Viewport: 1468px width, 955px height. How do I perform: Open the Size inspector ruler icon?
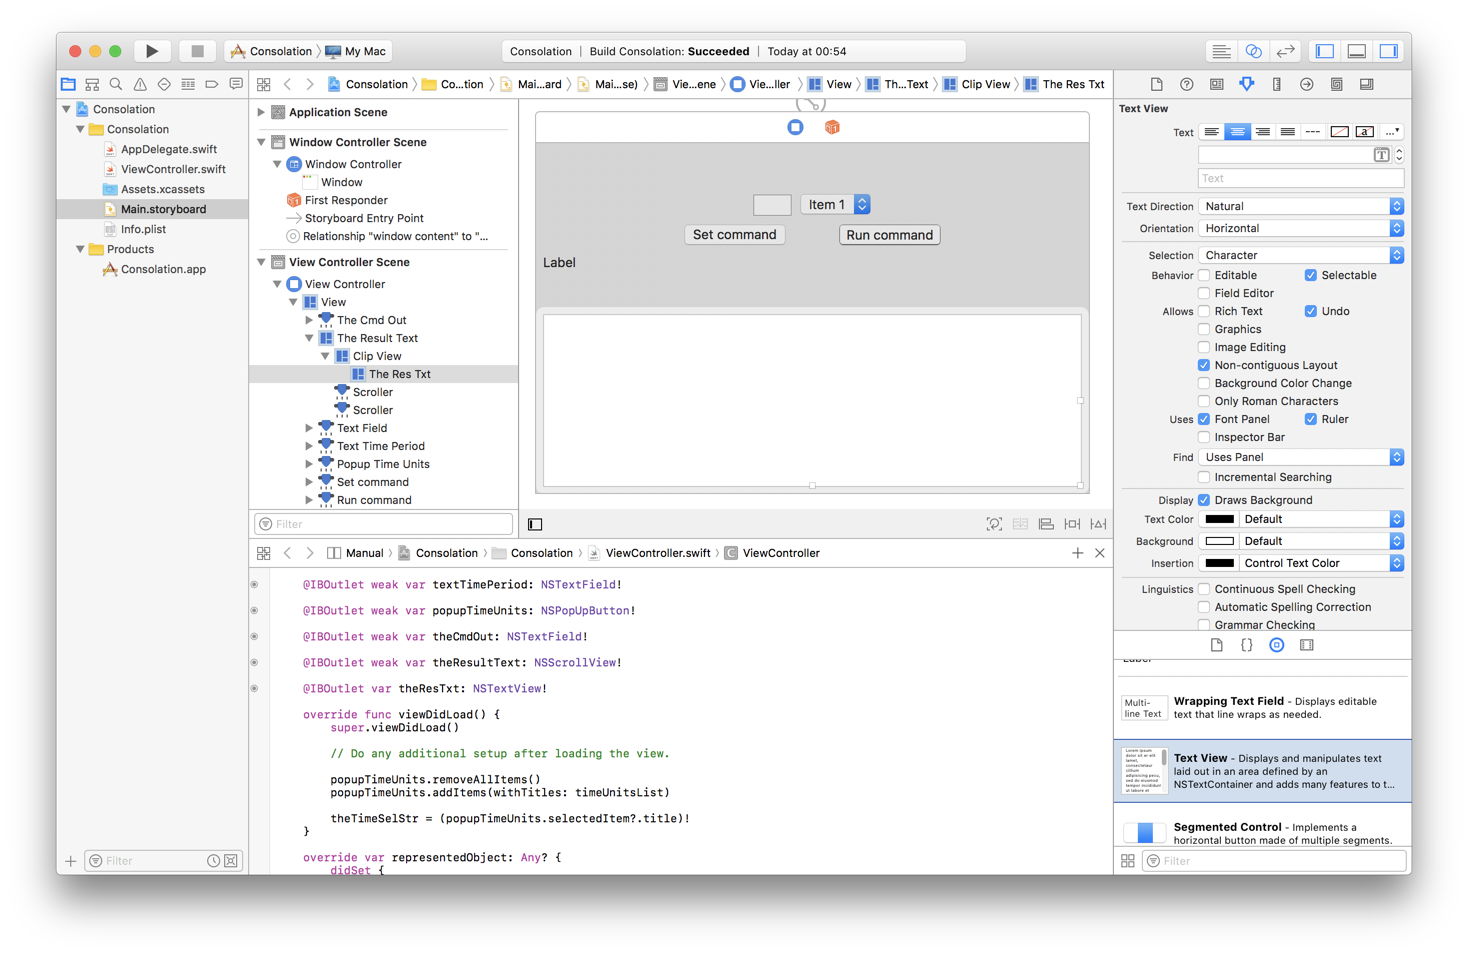click(x=1276, y=84)
